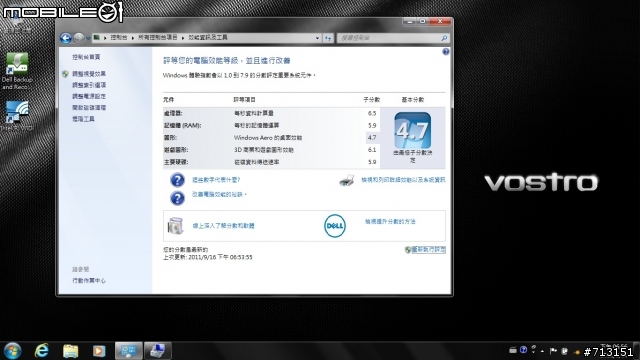Image resolution: width=640 pixels, height=360 pixels.
Task: Click the Action Center flag tray icon
Action: tap(553, 351)
